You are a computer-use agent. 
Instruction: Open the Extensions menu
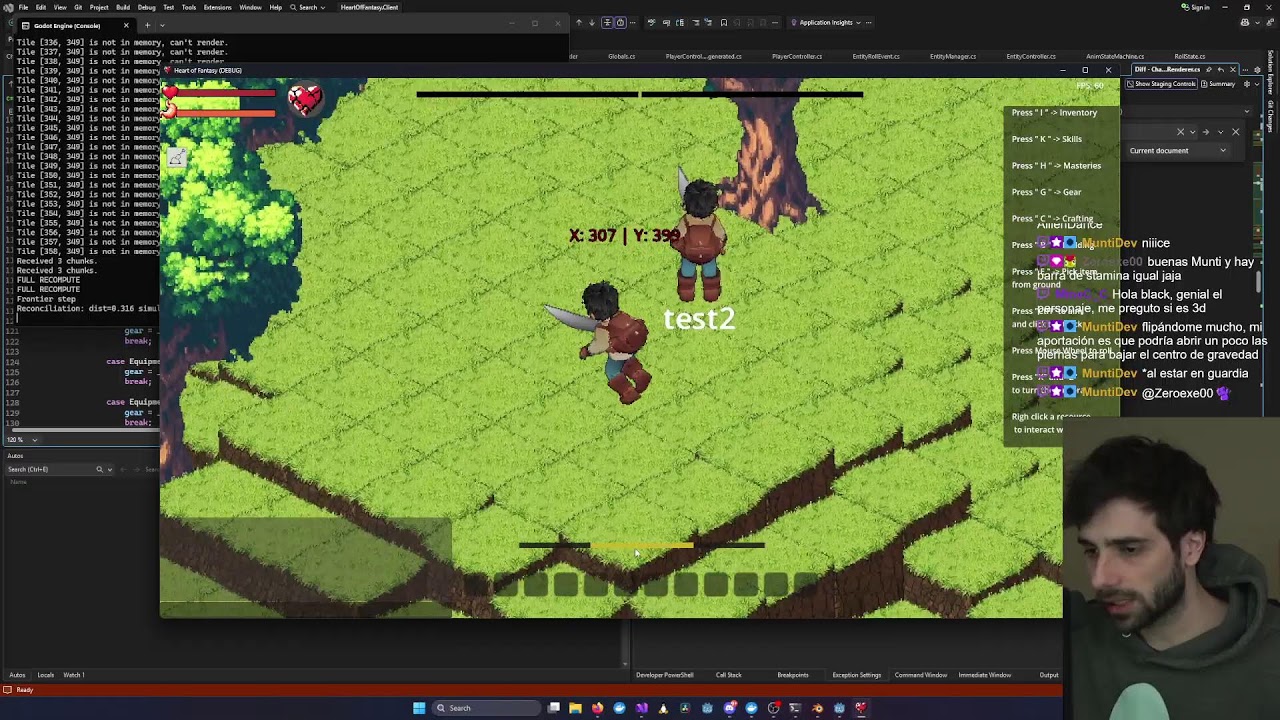pyautogui.click(x=217, y=7)
